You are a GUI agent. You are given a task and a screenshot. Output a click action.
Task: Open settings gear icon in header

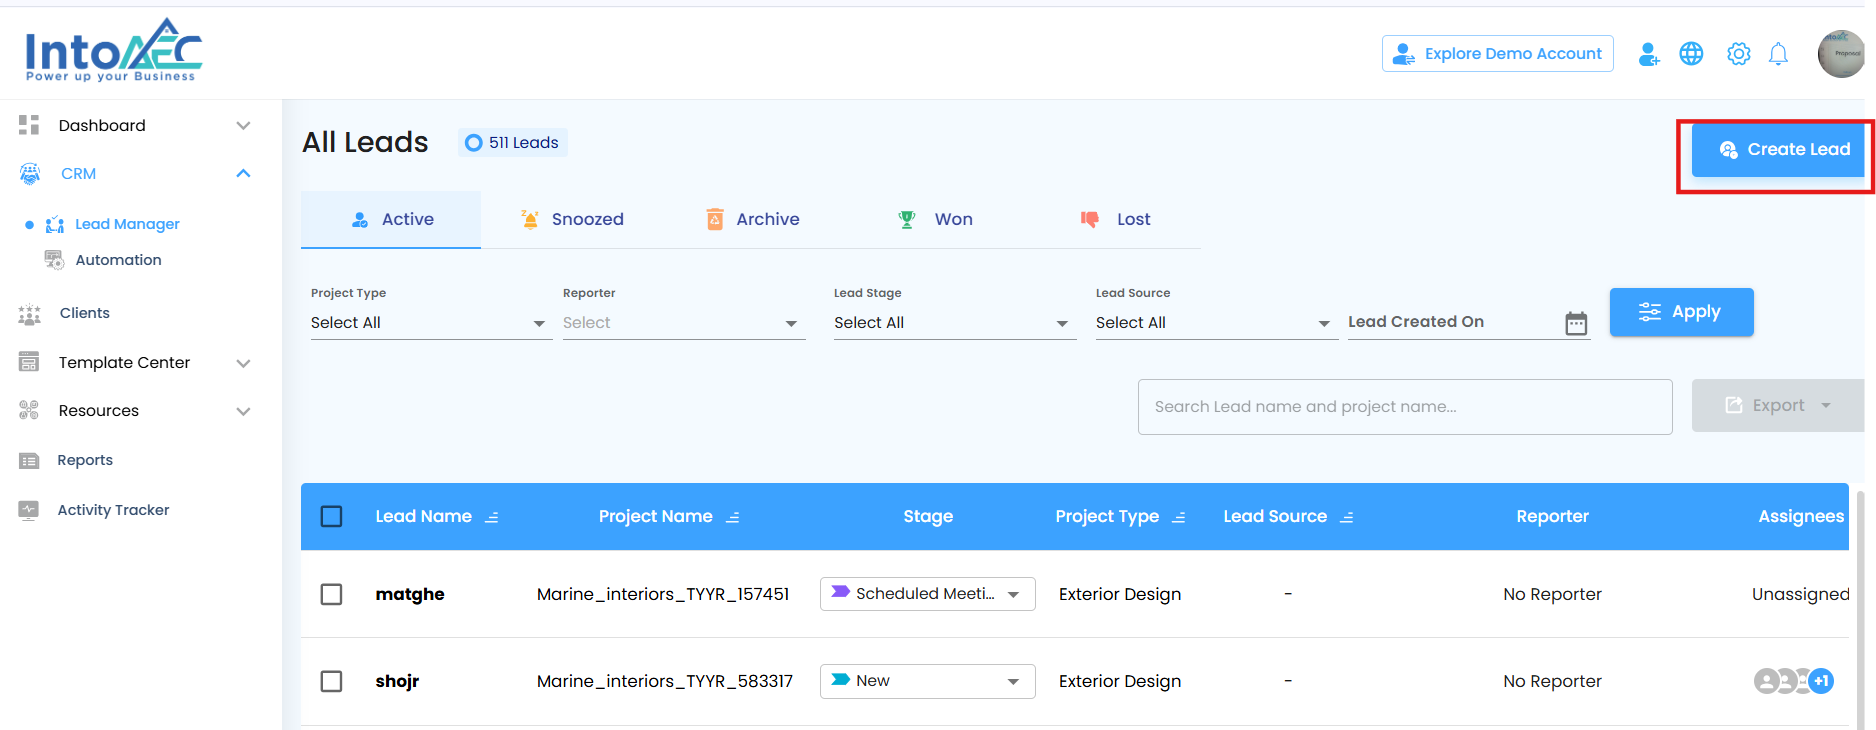1738,54
